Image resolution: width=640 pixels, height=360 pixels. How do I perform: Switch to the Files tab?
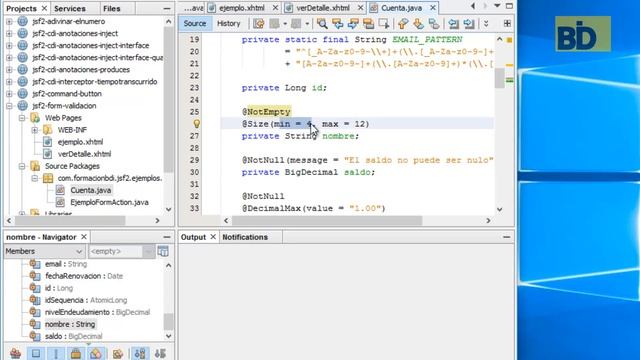(x=111, y=8)
